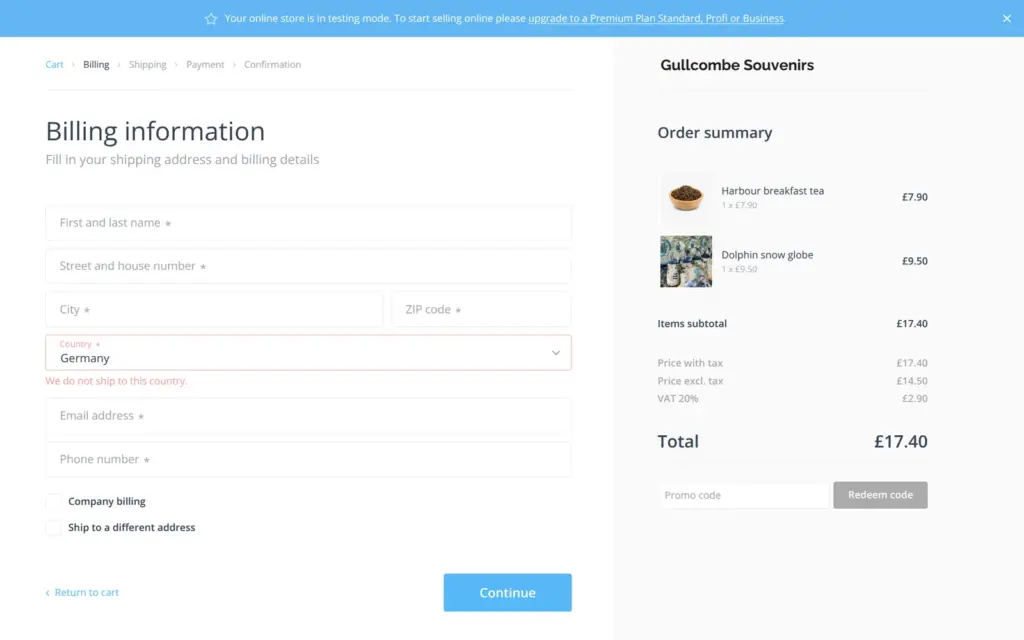
Task: Click the Price with tax label
Action: tap(690, 362)
